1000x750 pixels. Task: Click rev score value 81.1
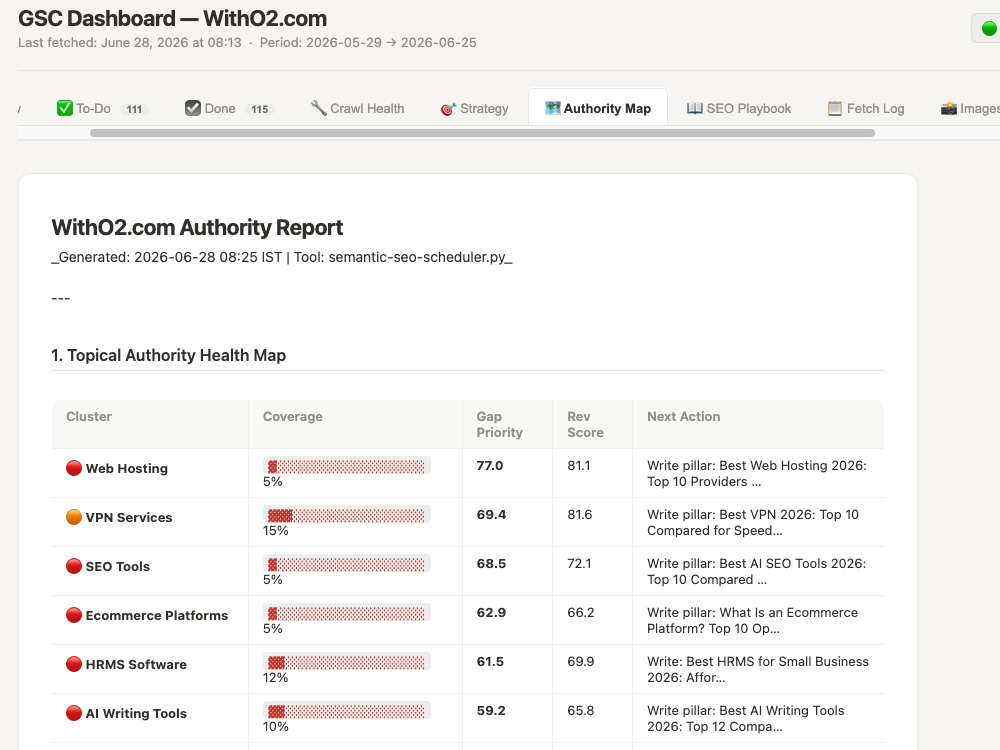click(x=578, y=466)
